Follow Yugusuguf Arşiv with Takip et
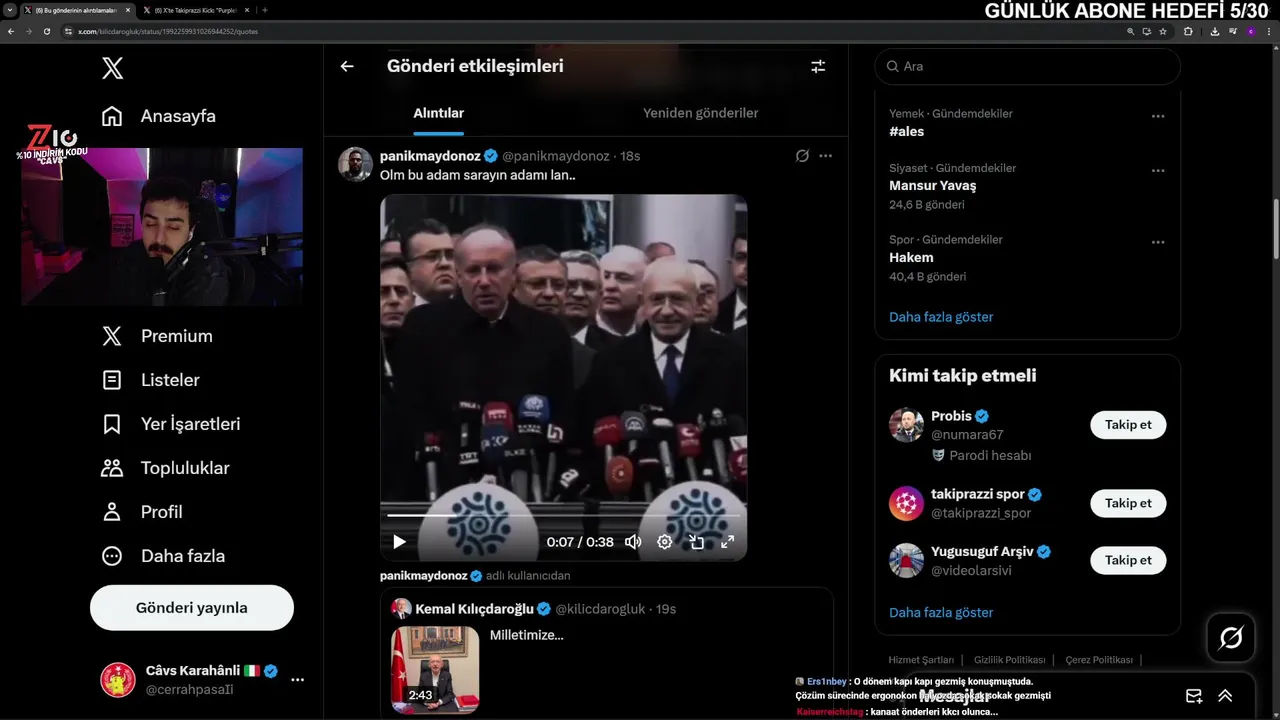Image resolution: width=1280 pixels, height=720 pixels. click(1128, 560)
